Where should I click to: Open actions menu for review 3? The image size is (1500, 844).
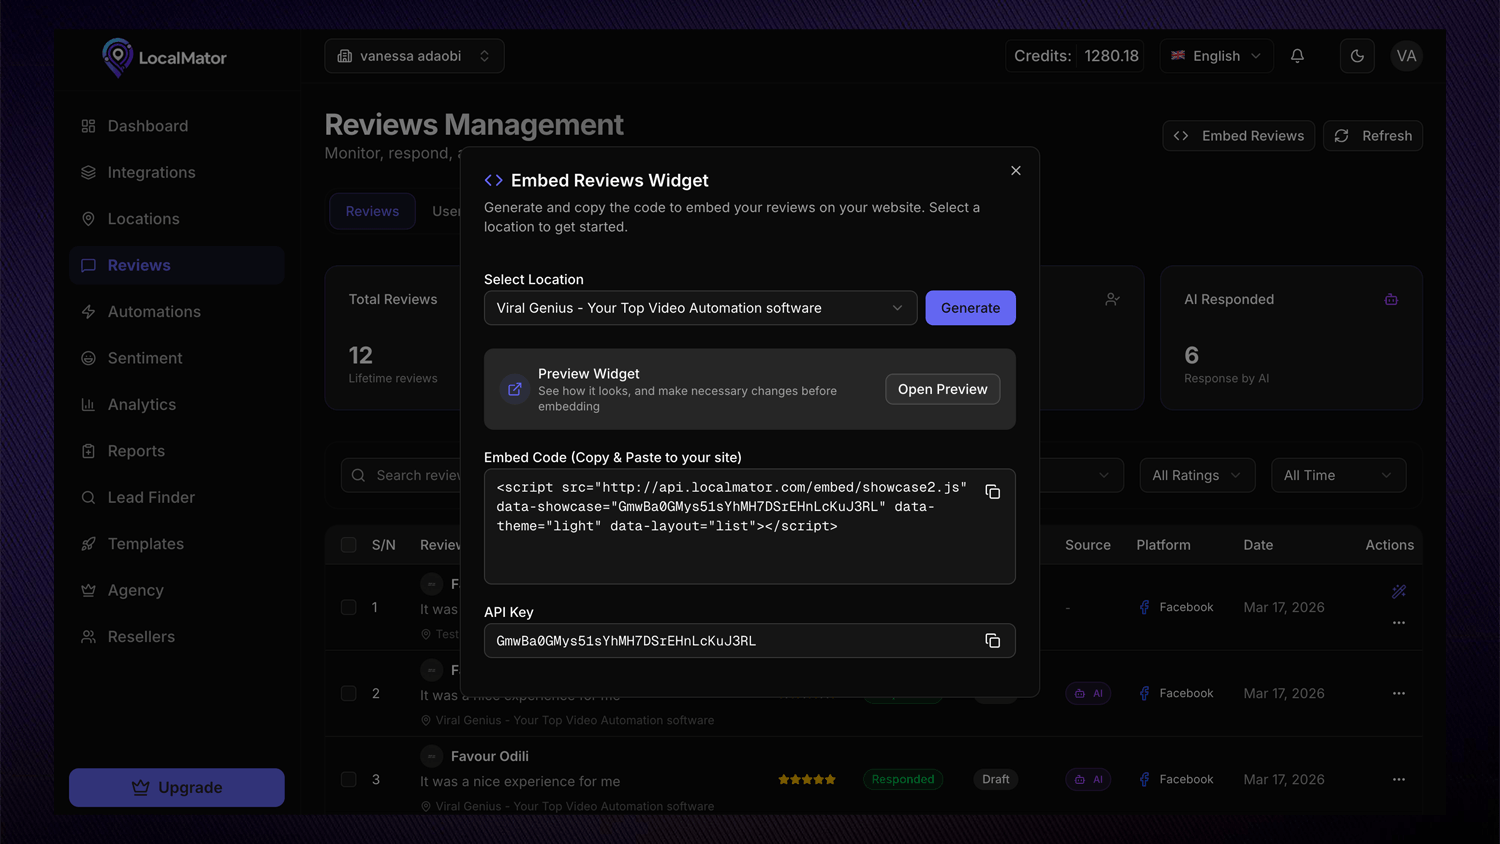point(1398,779)
